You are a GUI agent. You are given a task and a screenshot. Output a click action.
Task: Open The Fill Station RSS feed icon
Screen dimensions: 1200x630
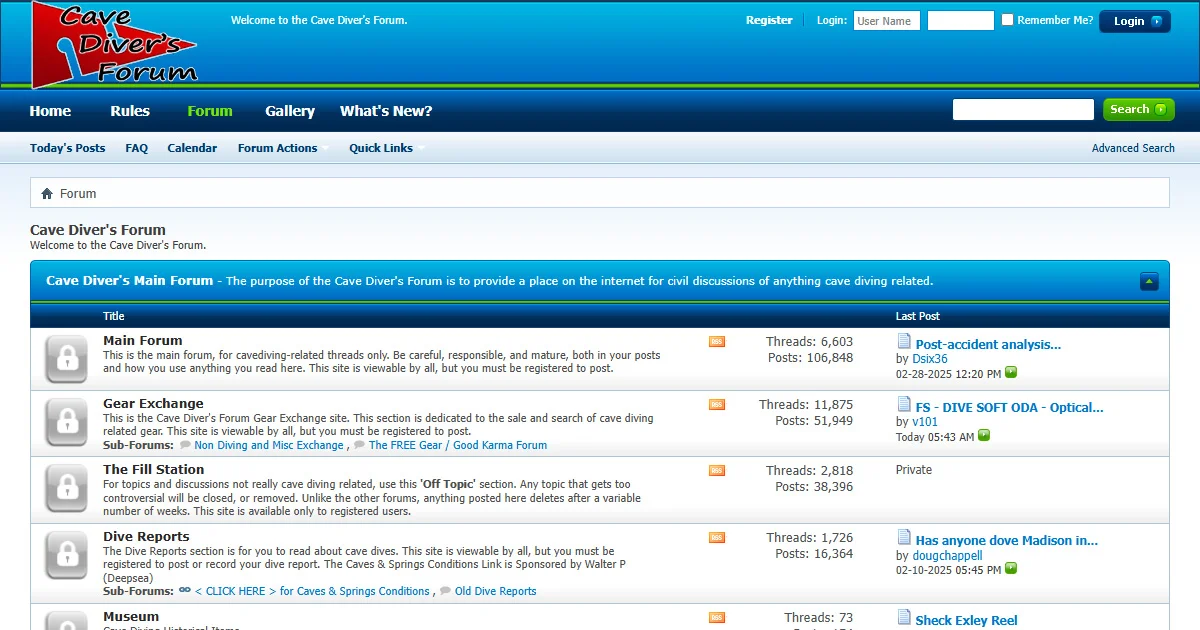point(717,471)
